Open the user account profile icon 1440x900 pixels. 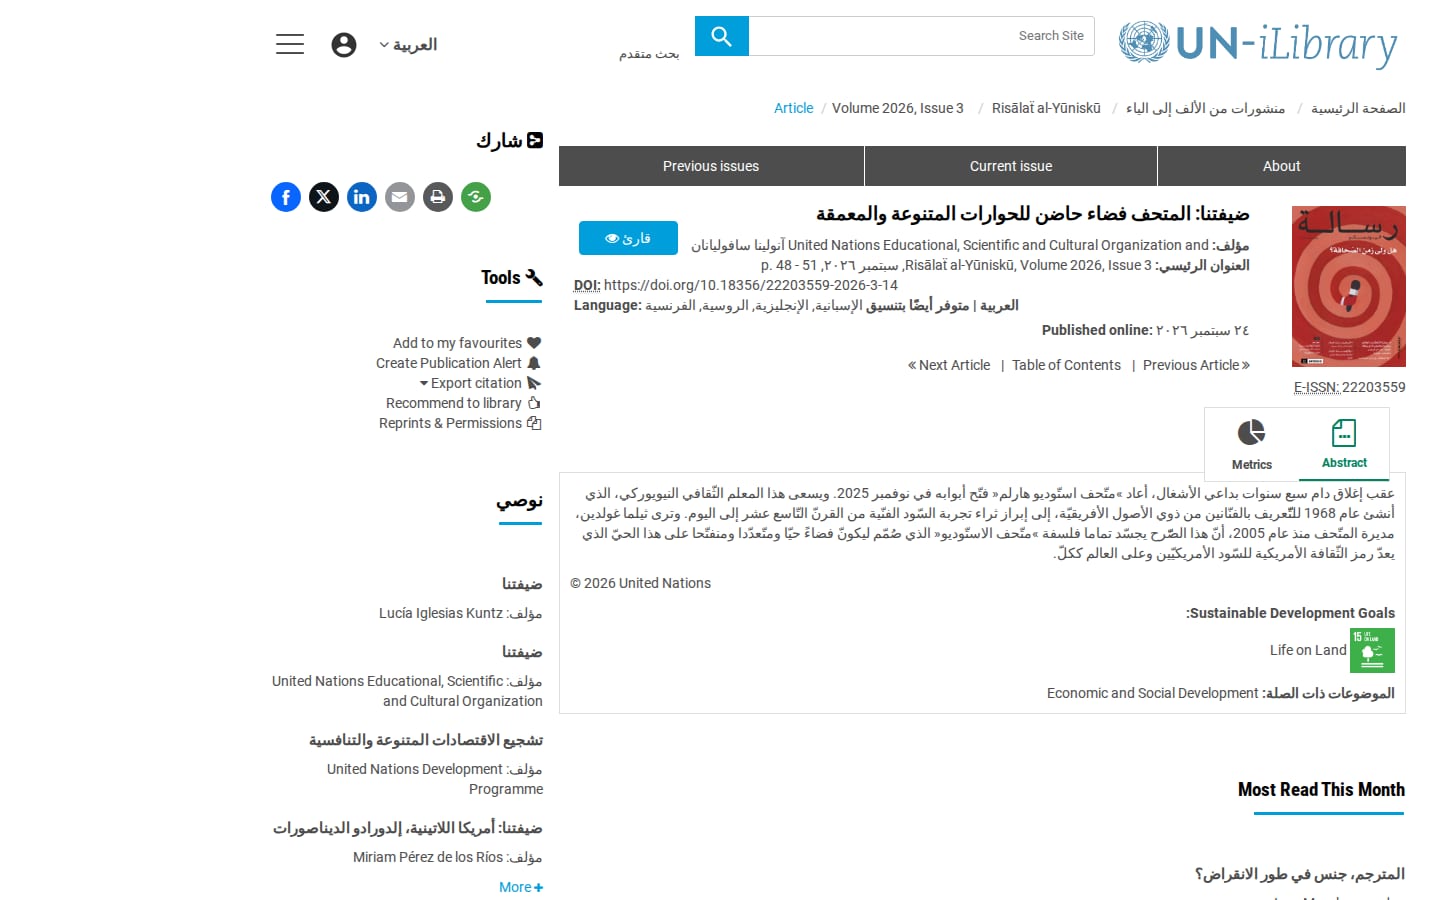(x=344, y=45)
